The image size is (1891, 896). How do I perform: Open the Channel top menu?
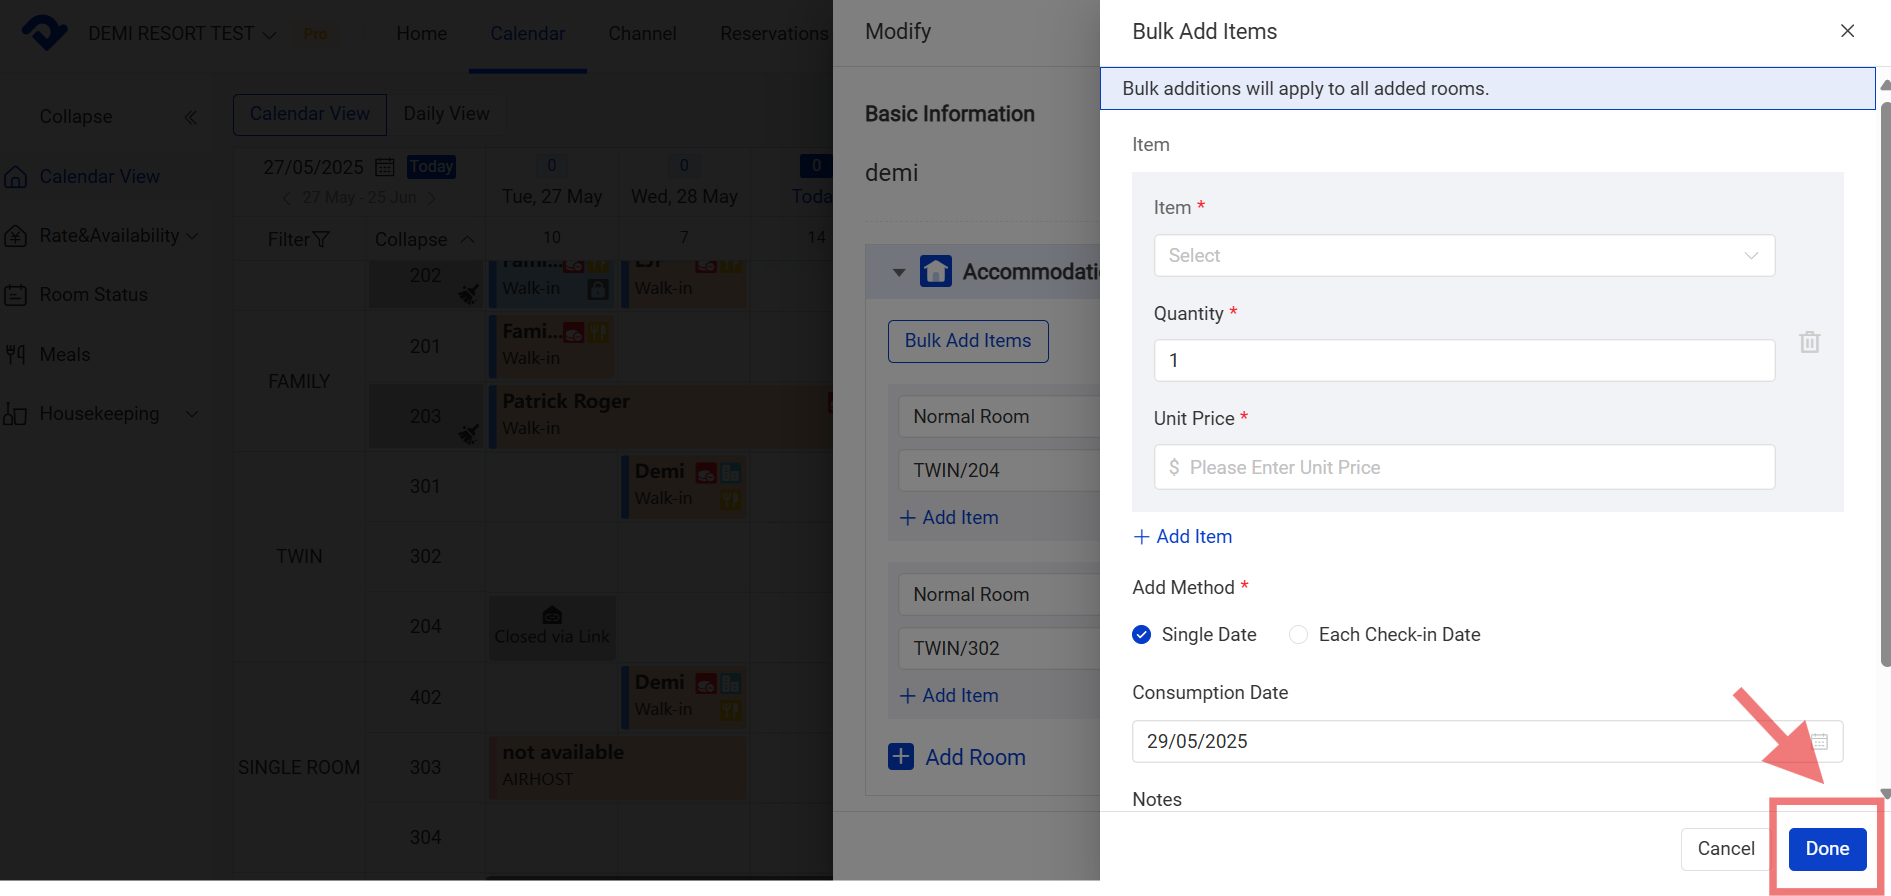click(642, 33)
